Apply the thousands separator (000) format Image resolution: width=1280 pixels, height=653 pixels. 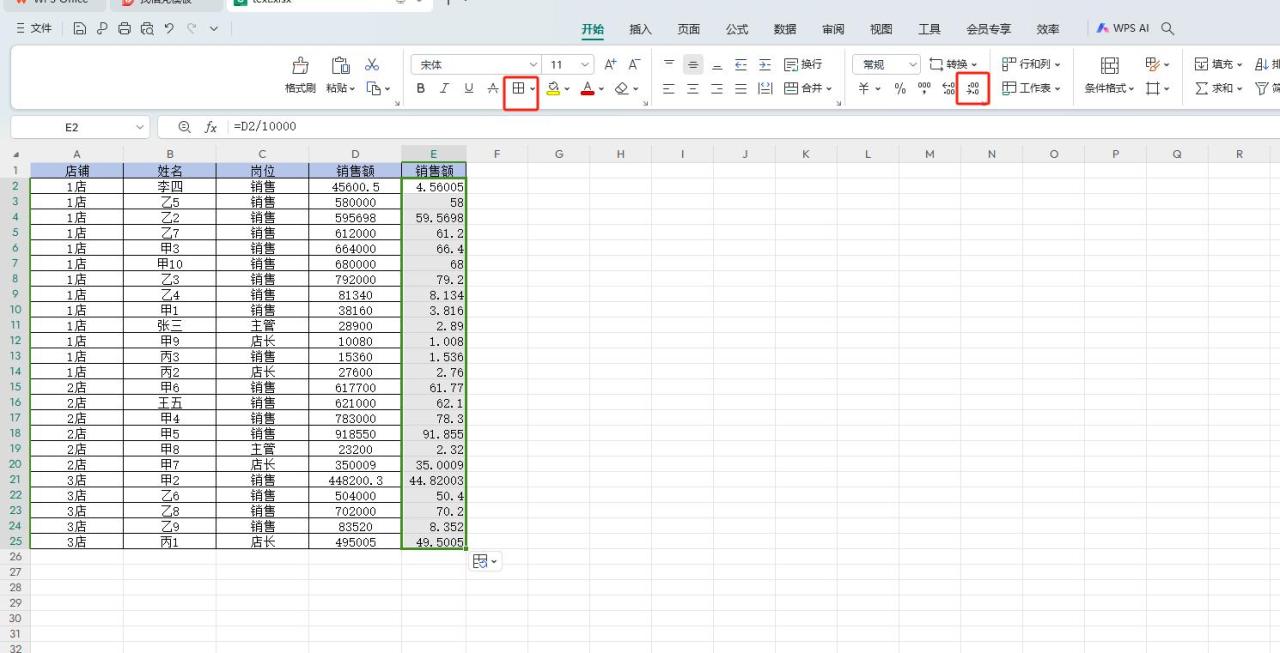tap(923, 88)
